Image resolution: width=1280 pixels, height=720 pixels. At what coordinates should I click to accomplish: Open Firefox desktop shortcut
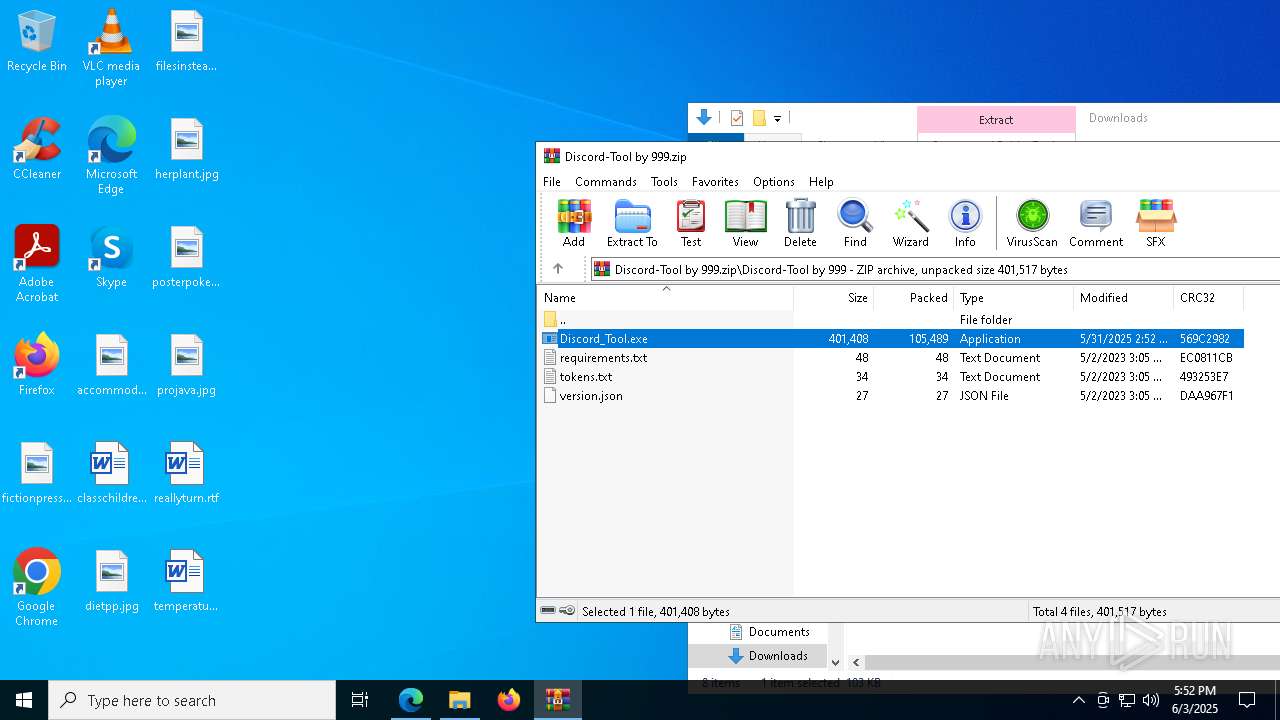pyautogui.click(x=37, y=365)
